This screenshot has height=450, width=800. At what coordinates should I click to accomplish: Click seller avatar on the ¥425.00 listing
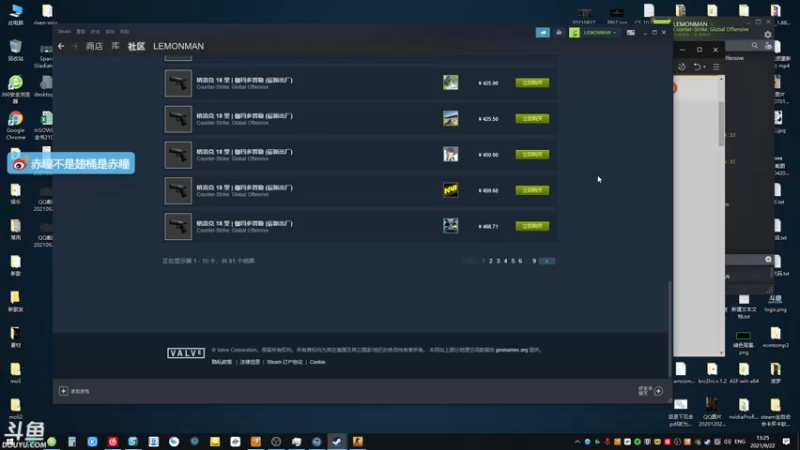[x=451, y=83]
